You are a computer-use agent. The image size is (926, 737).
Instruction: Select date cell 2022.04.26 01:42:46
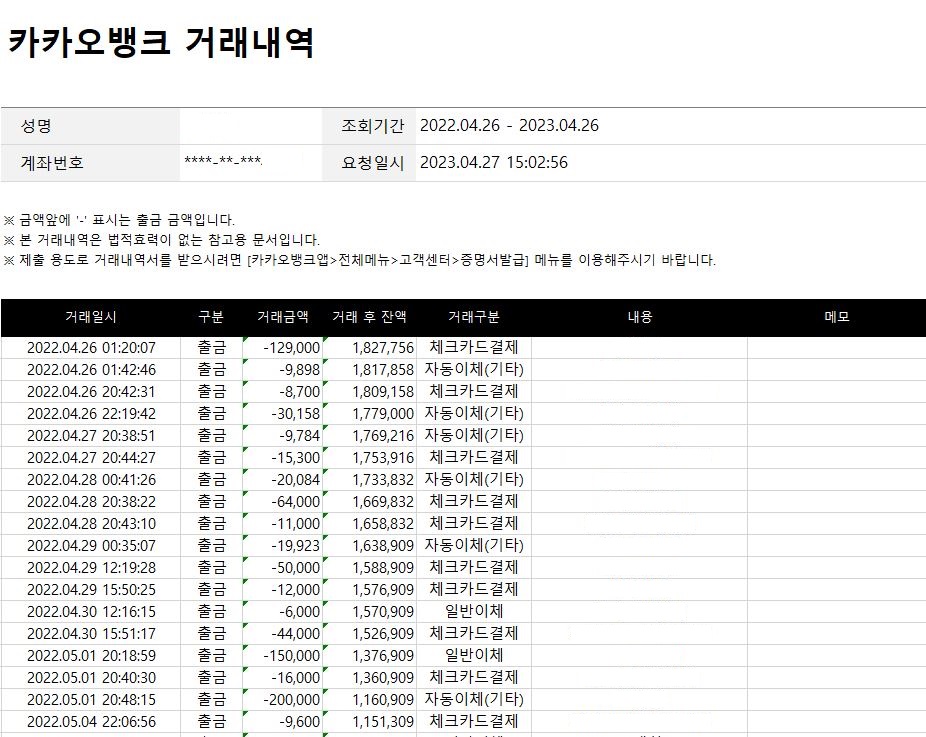coord(91,370)
